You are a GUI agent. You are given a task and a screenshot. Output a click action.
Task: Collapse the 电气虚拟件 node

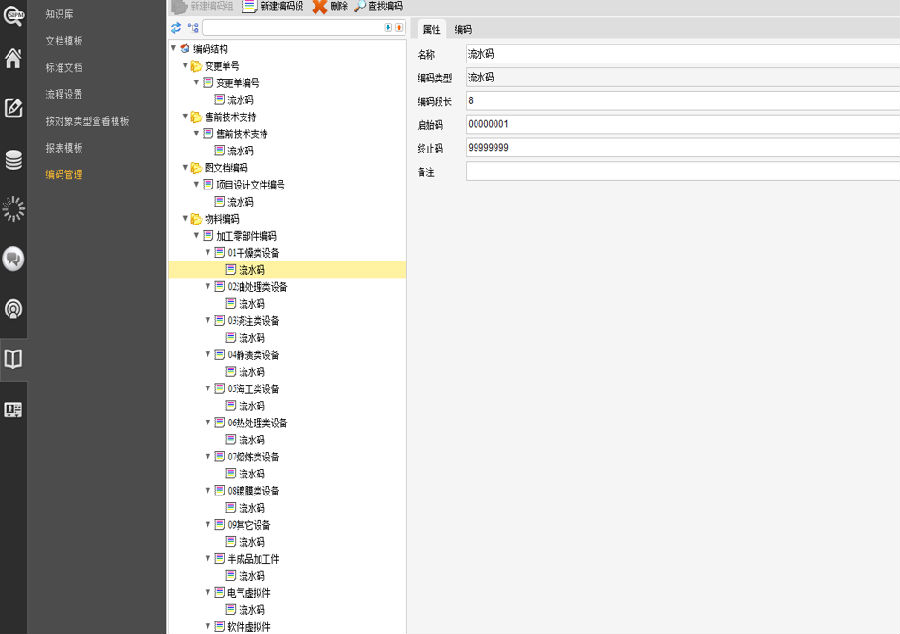click(208, 592)
